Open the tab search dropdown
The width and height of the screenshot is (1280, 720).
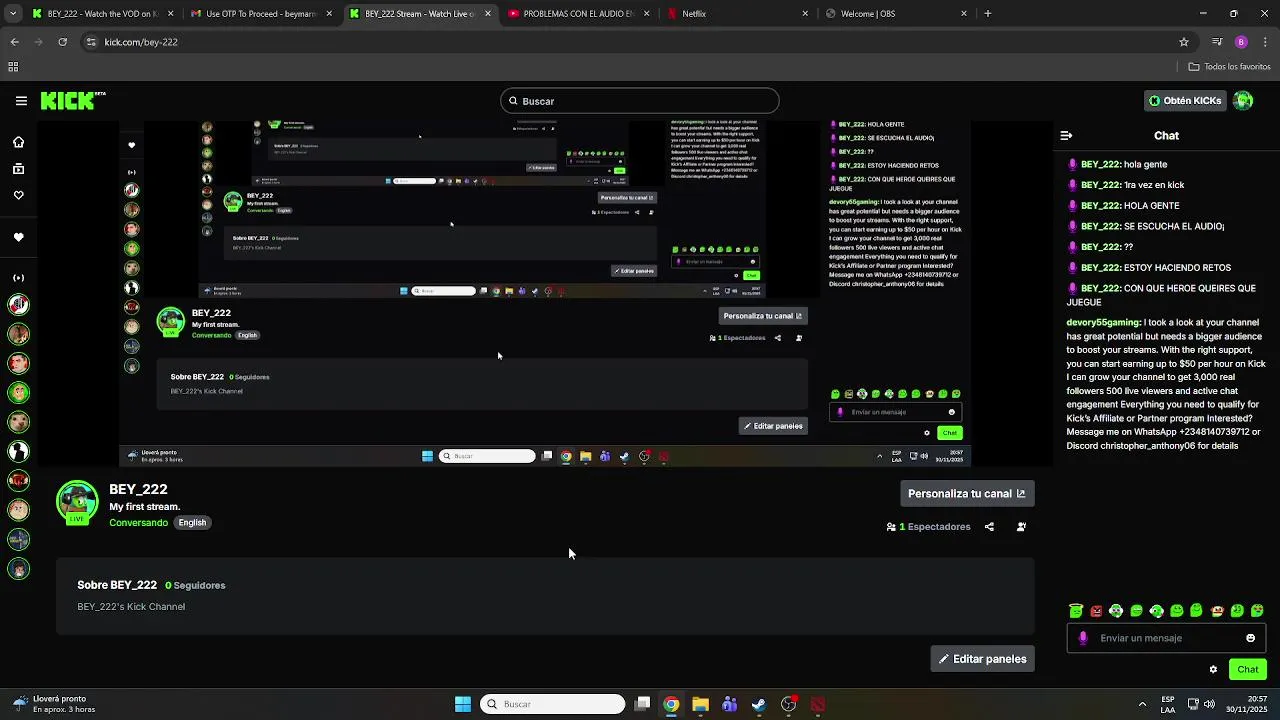(13, 14)
